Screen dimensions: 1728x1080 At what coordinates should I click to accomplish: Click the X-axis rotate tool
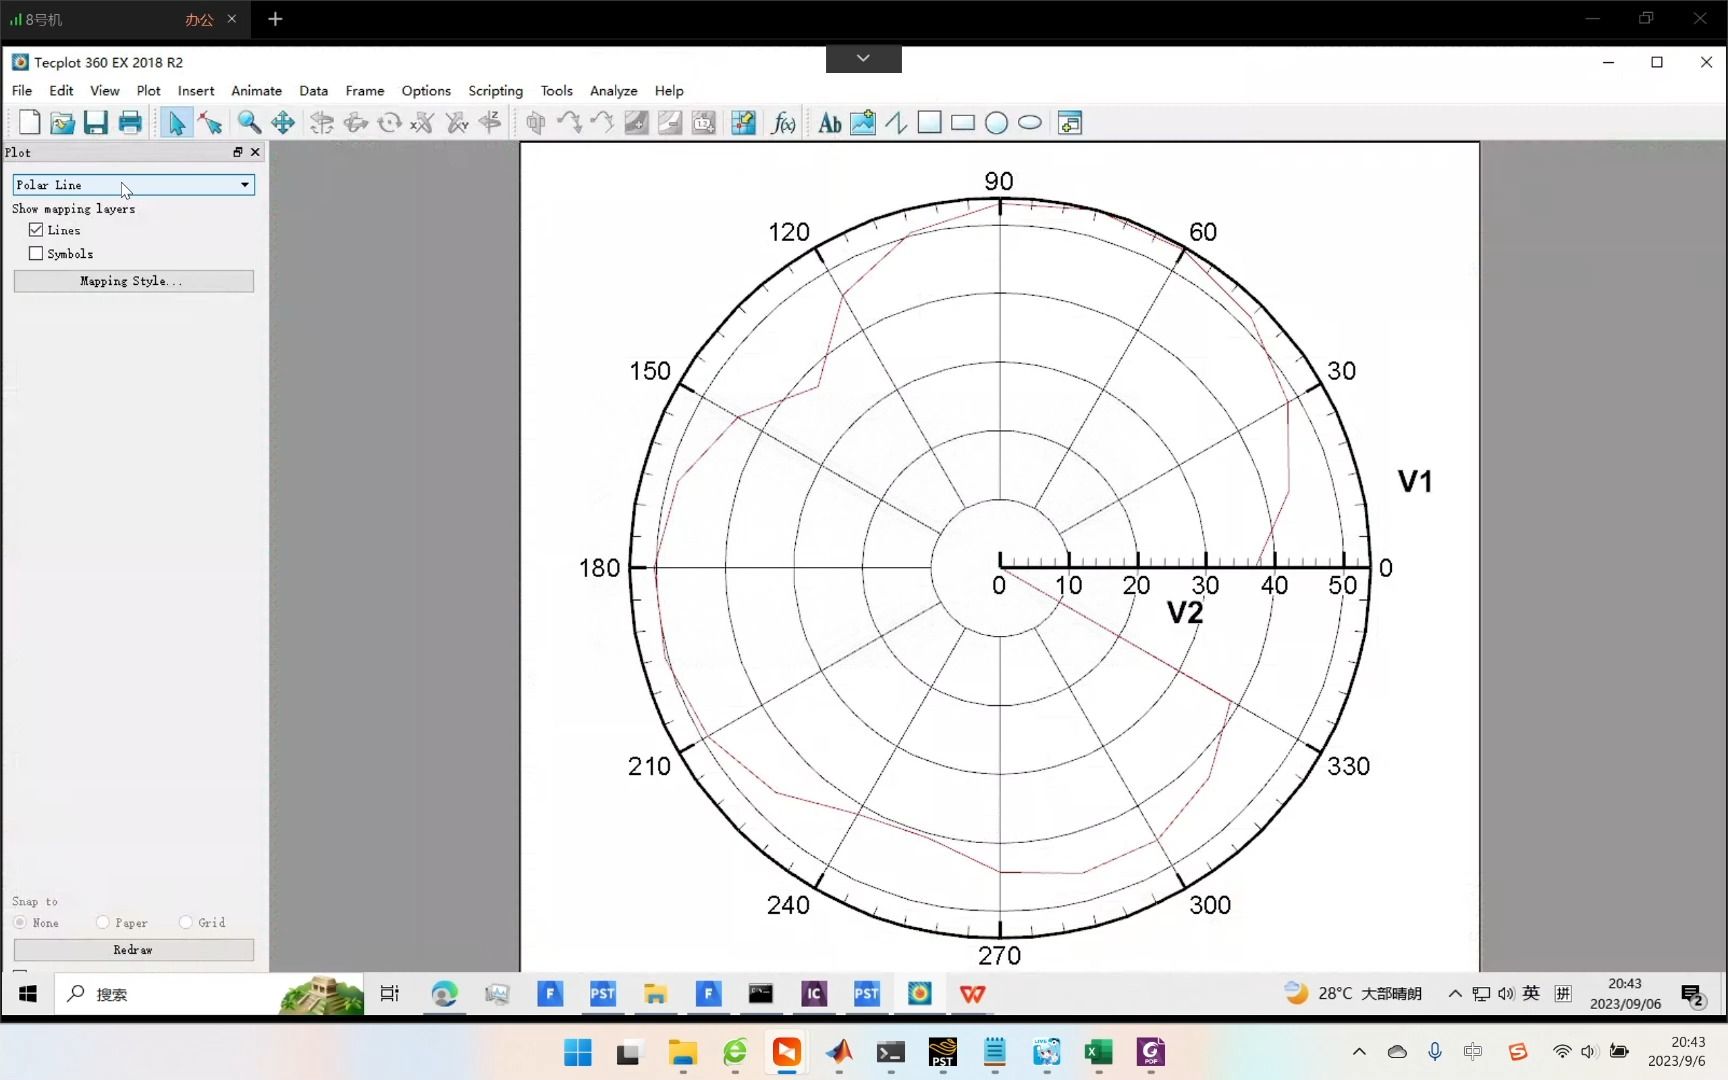coord(423,123)
